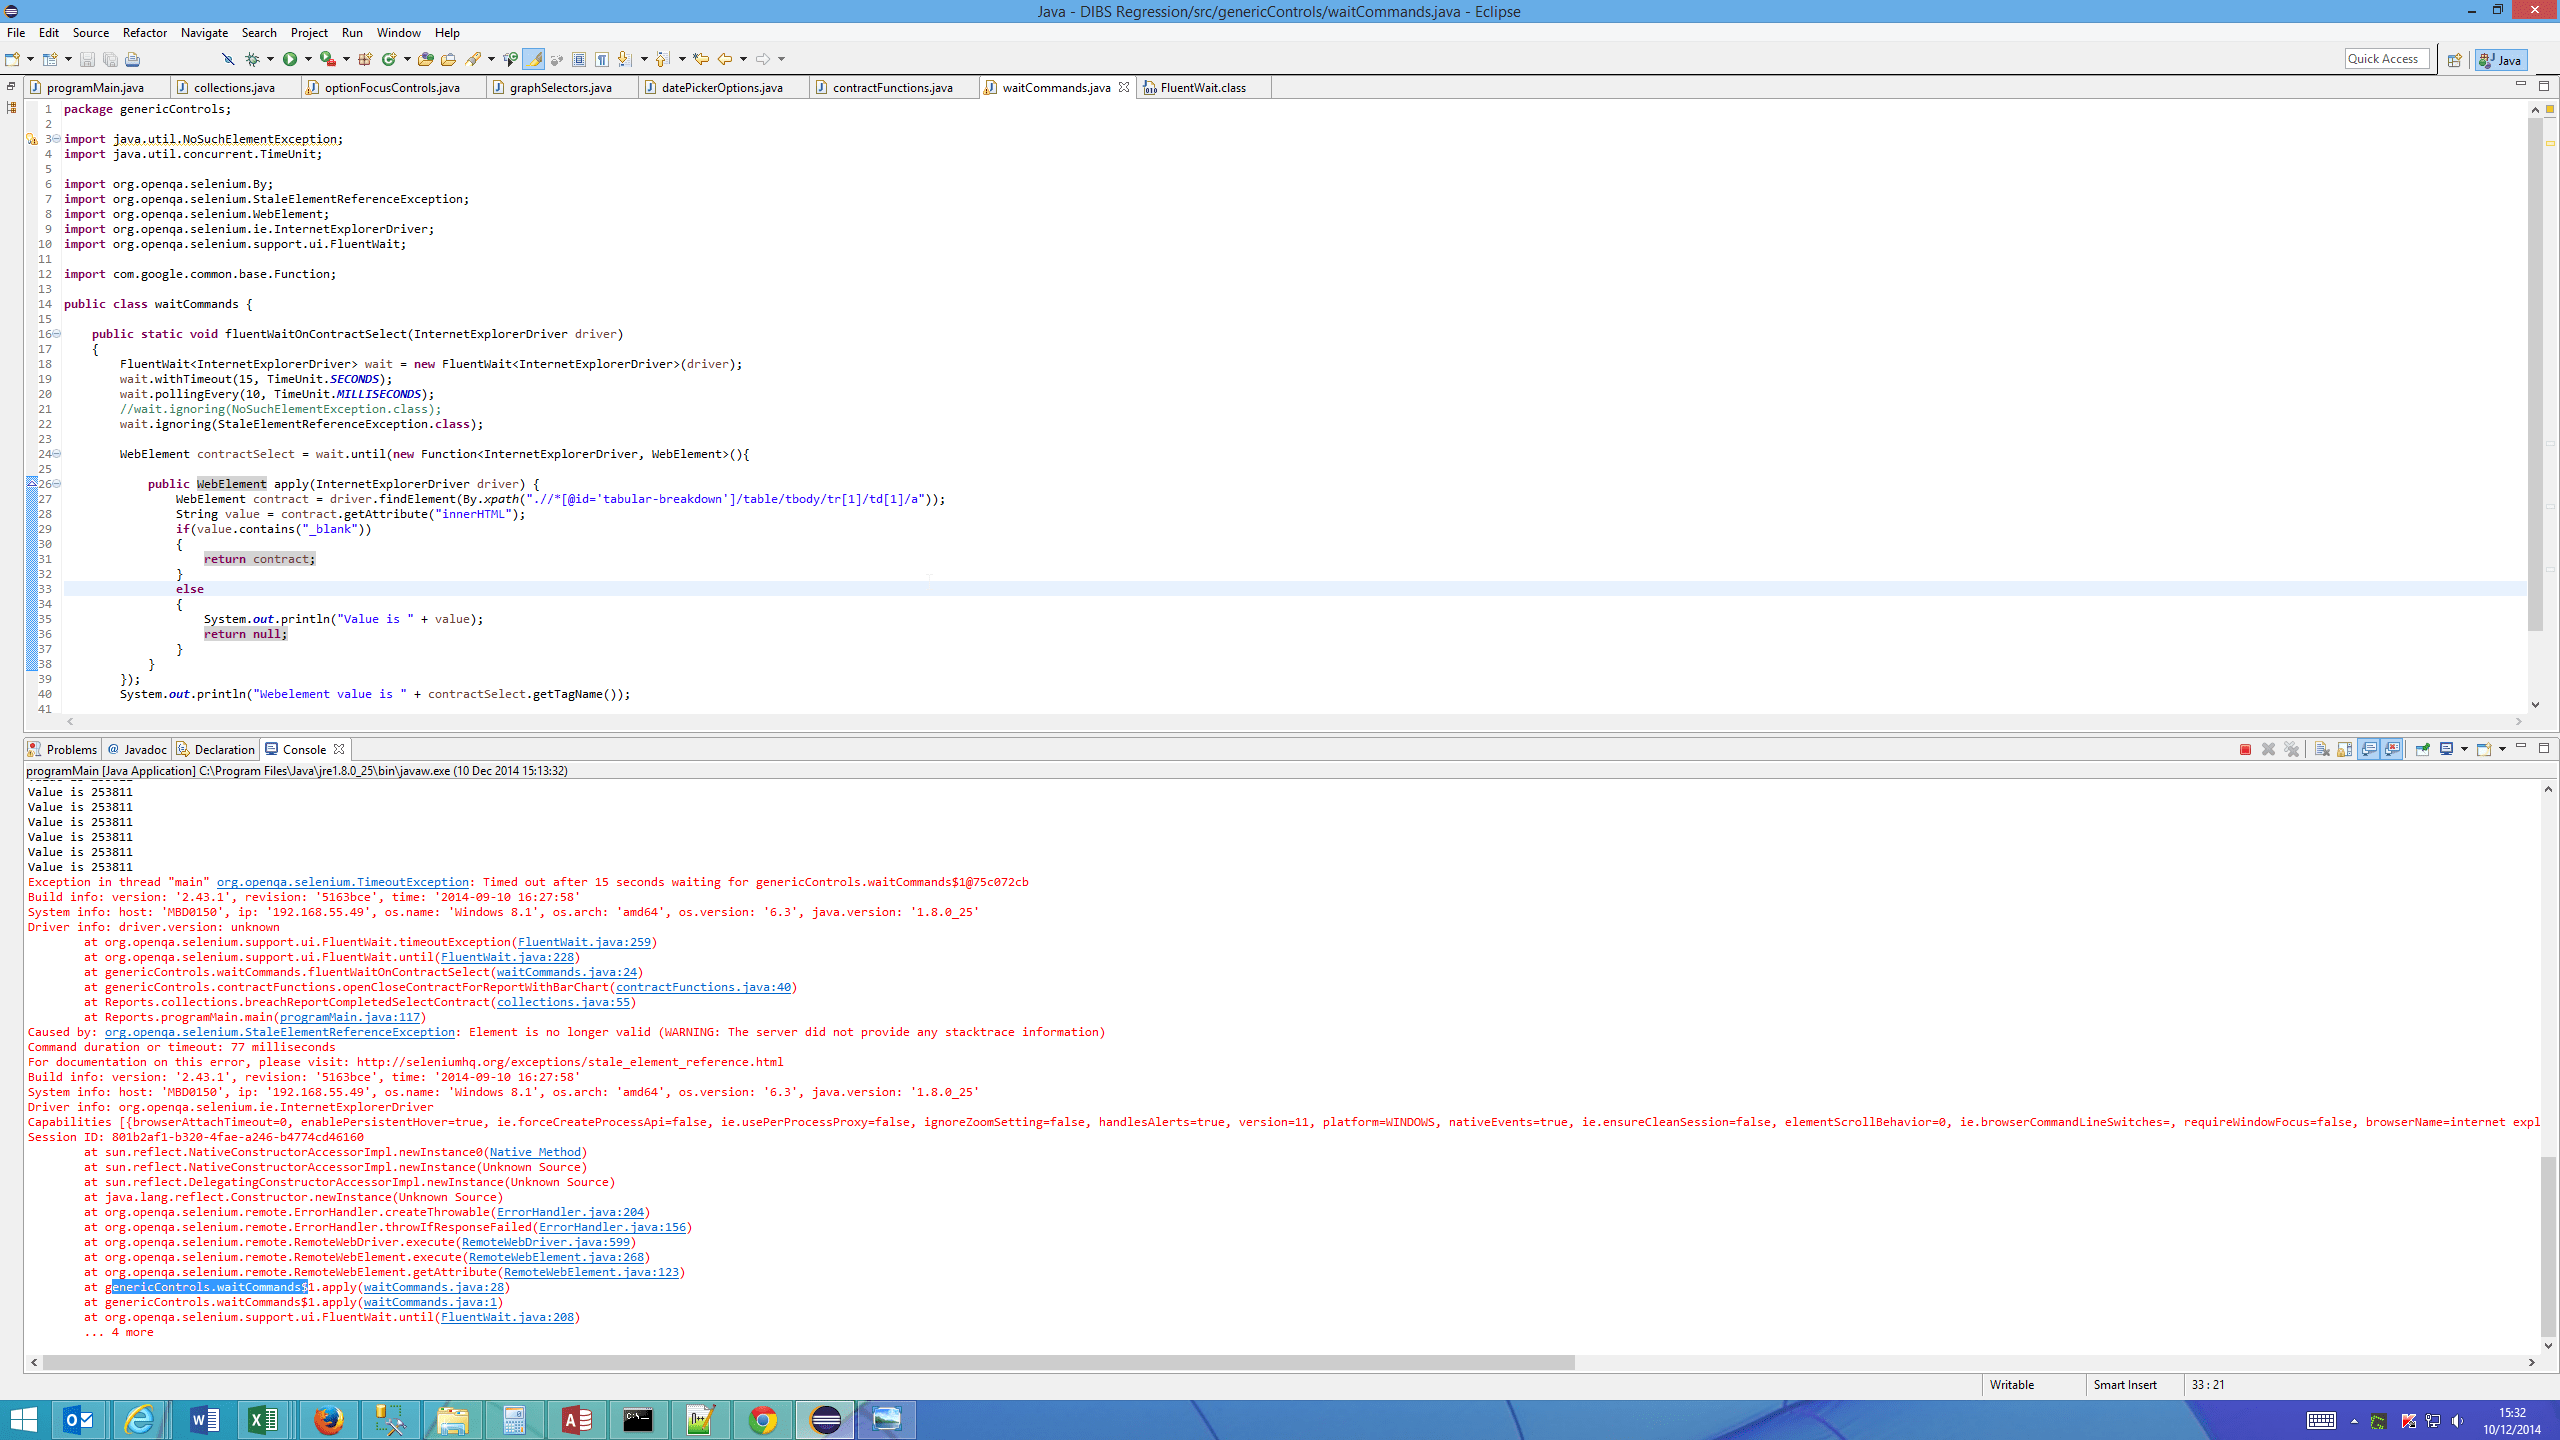This screenshot has width=2560, height=1440.
Task: Run the program with the Run tool
Action: (x=289, y=58)
